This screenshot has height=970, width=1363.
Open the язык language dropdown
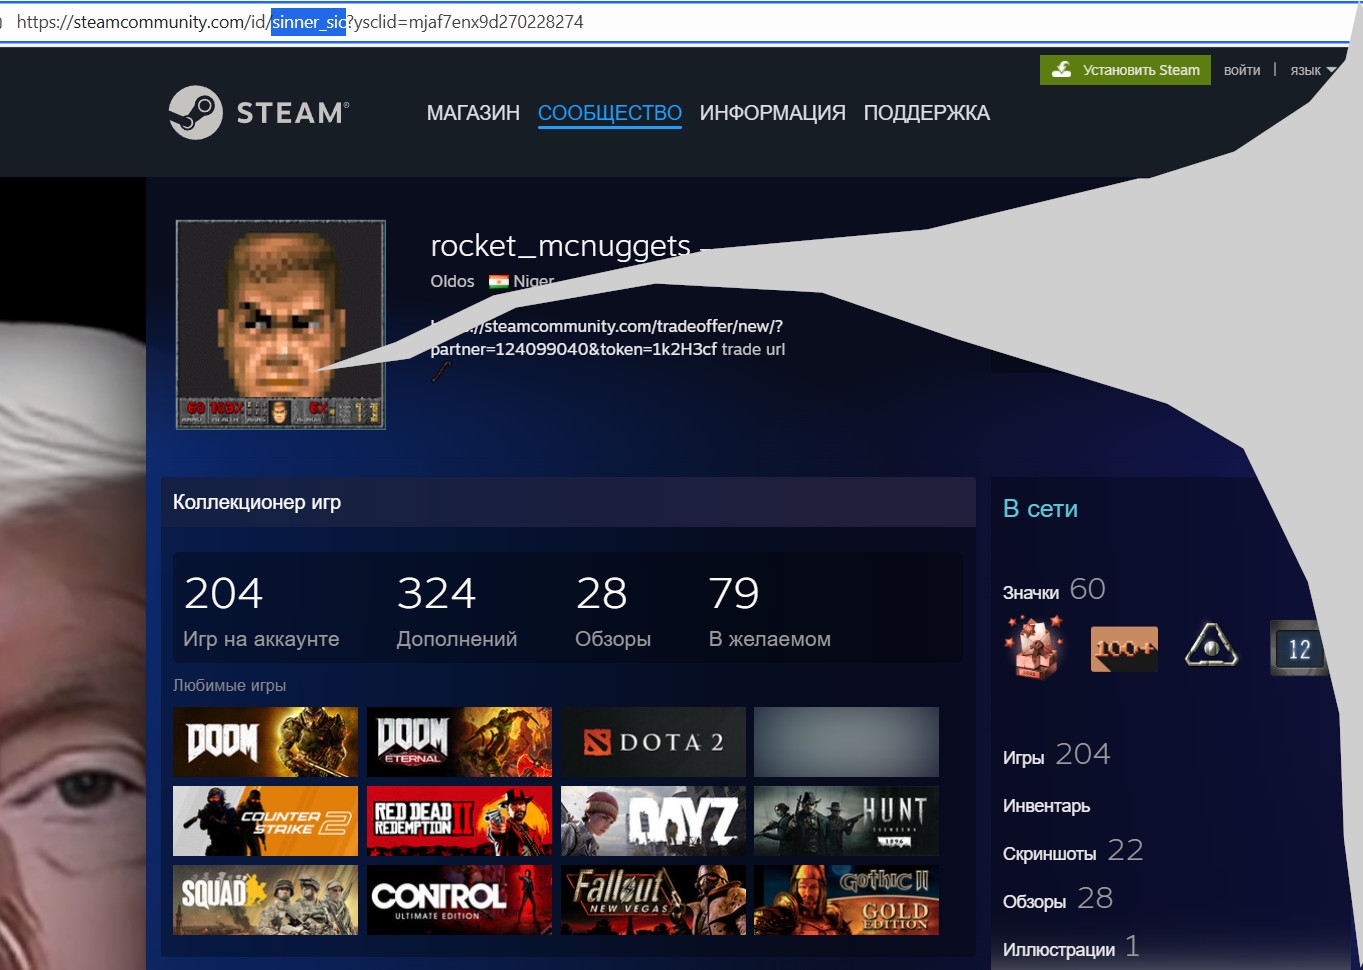tap(1312, 70)
